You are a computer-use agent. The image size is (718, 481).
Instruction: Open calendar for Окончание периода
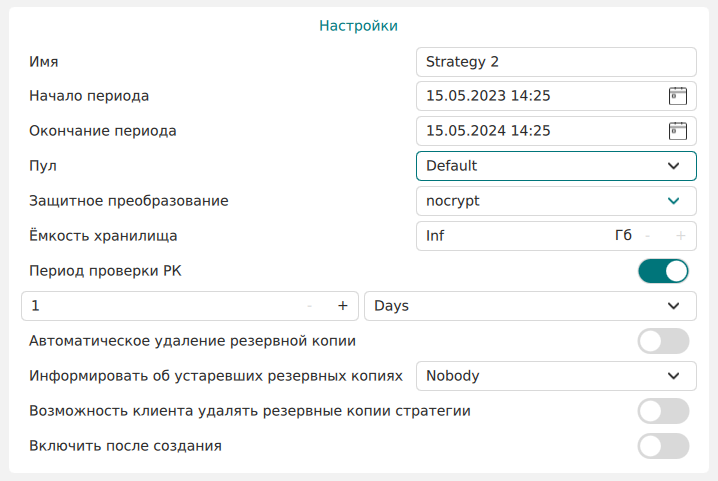(x=678, y=131)
